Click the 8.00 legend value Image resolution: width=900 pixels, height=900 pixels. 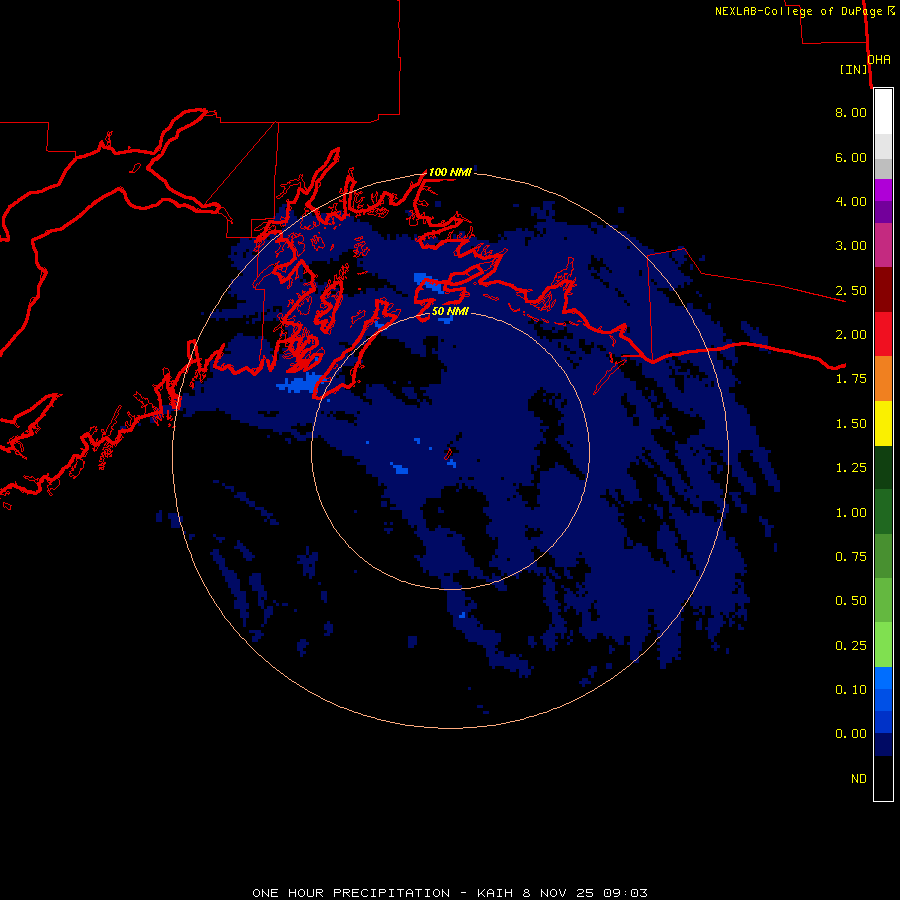coord(851,112)
